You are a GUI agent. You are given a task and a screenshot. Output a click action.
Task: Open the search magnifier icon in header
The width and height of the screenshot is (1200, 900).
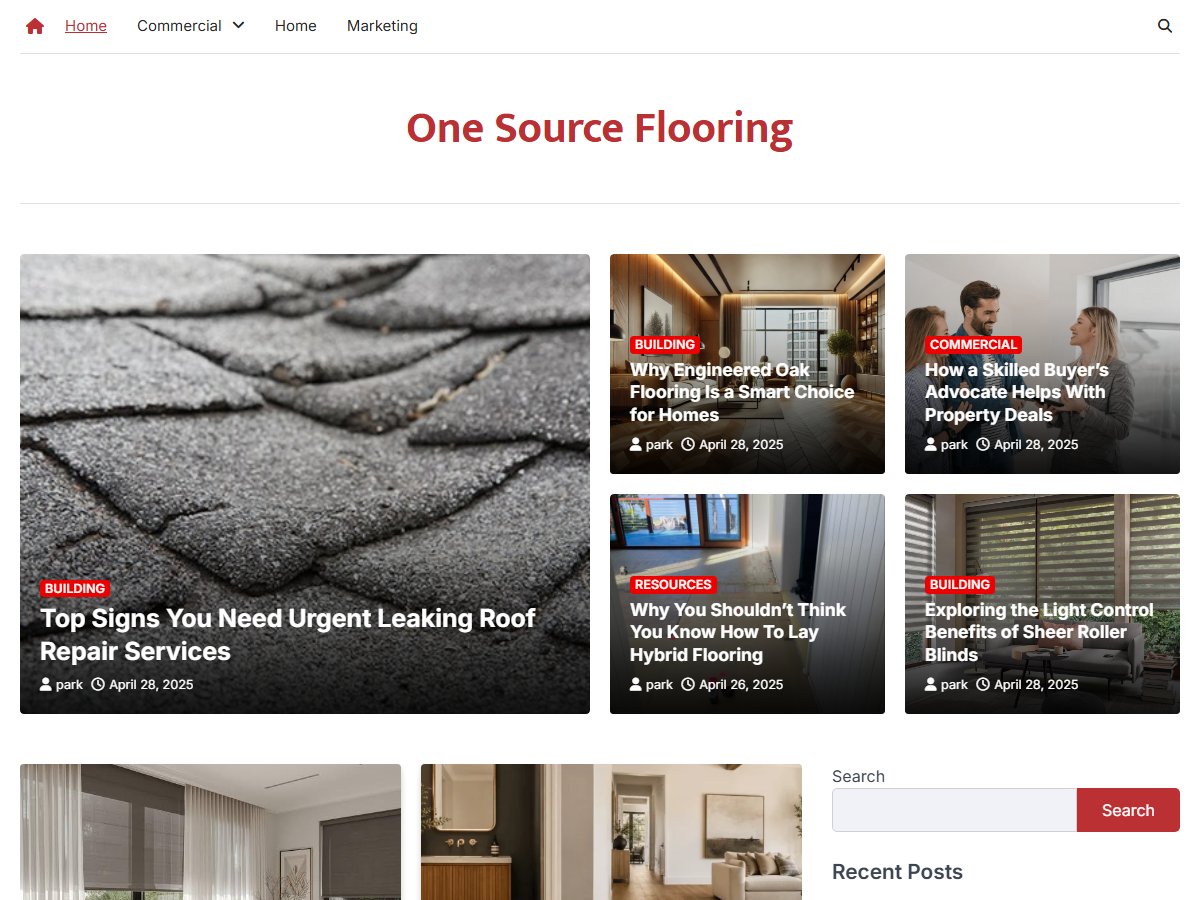pos(1165,26)
